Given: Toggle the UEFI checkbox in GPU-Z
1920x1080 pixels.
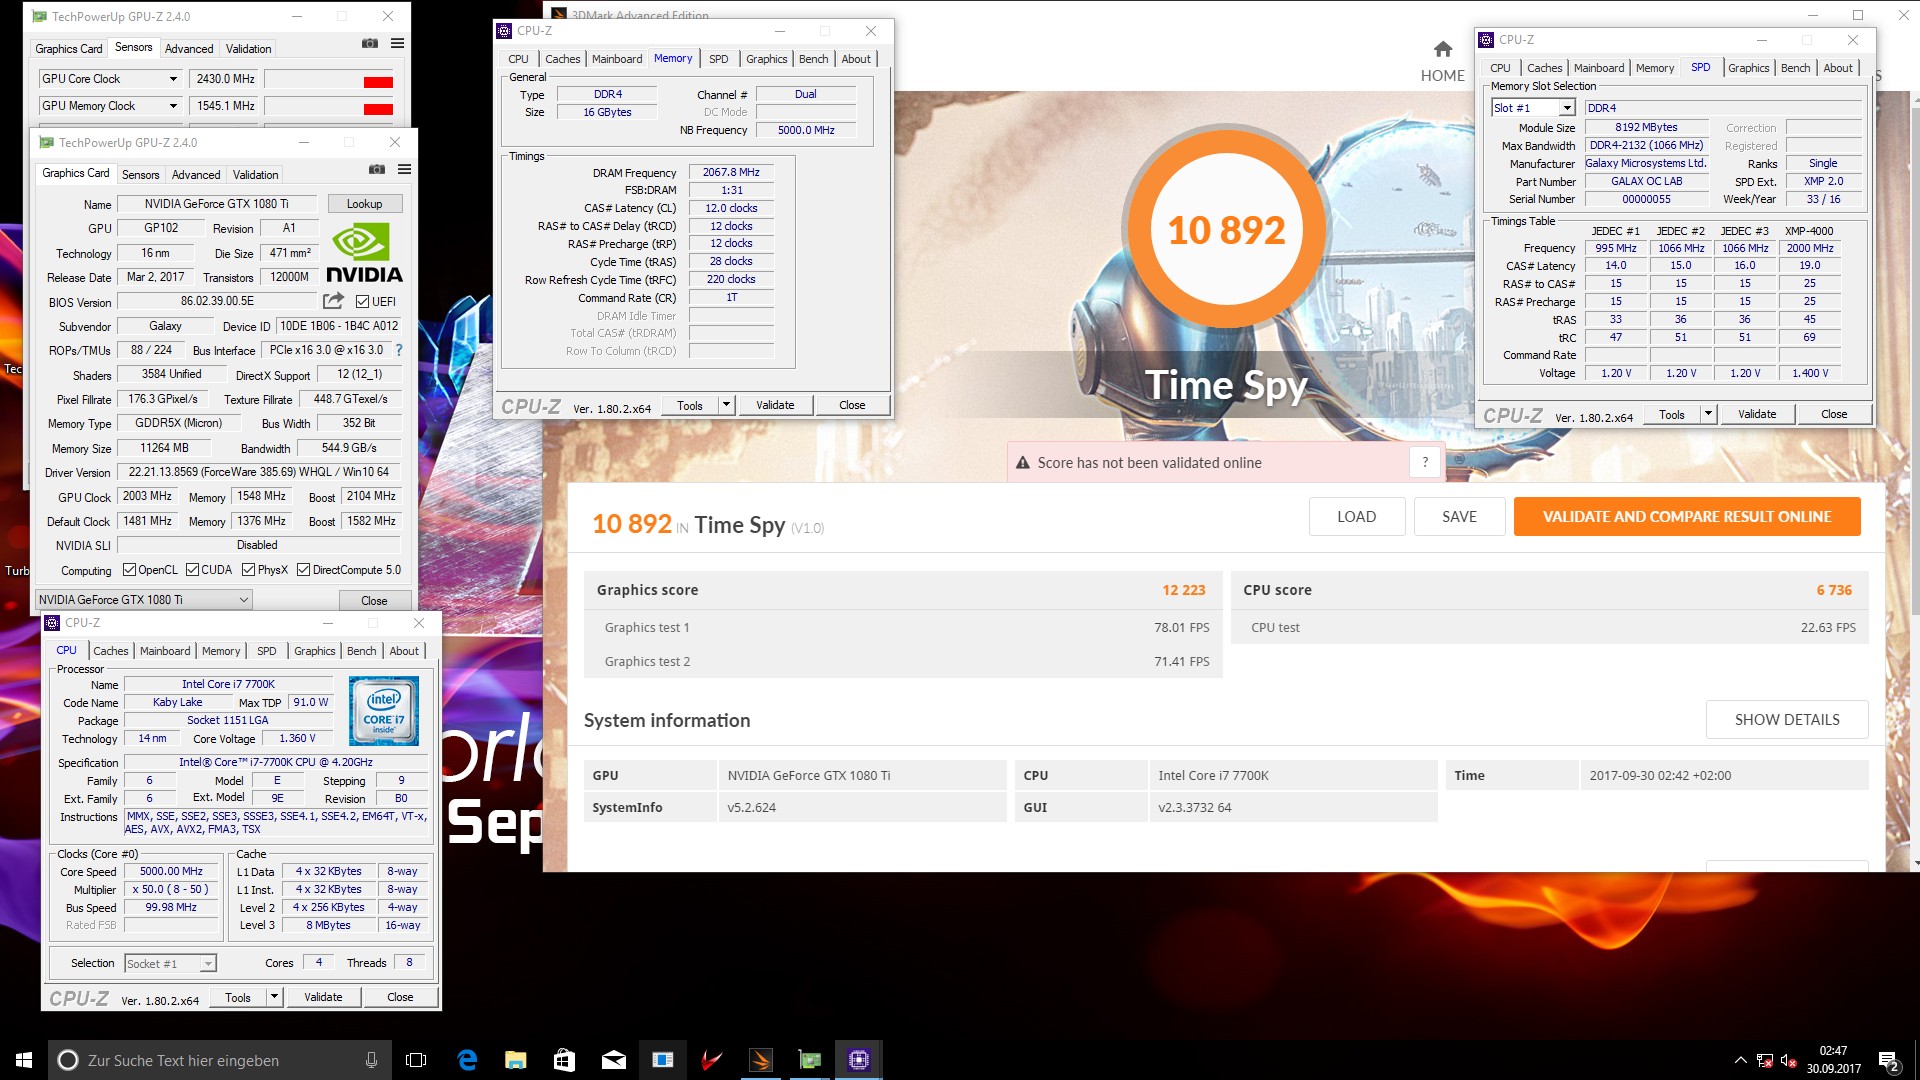Looking at the screenshot, I should [362, 301].
